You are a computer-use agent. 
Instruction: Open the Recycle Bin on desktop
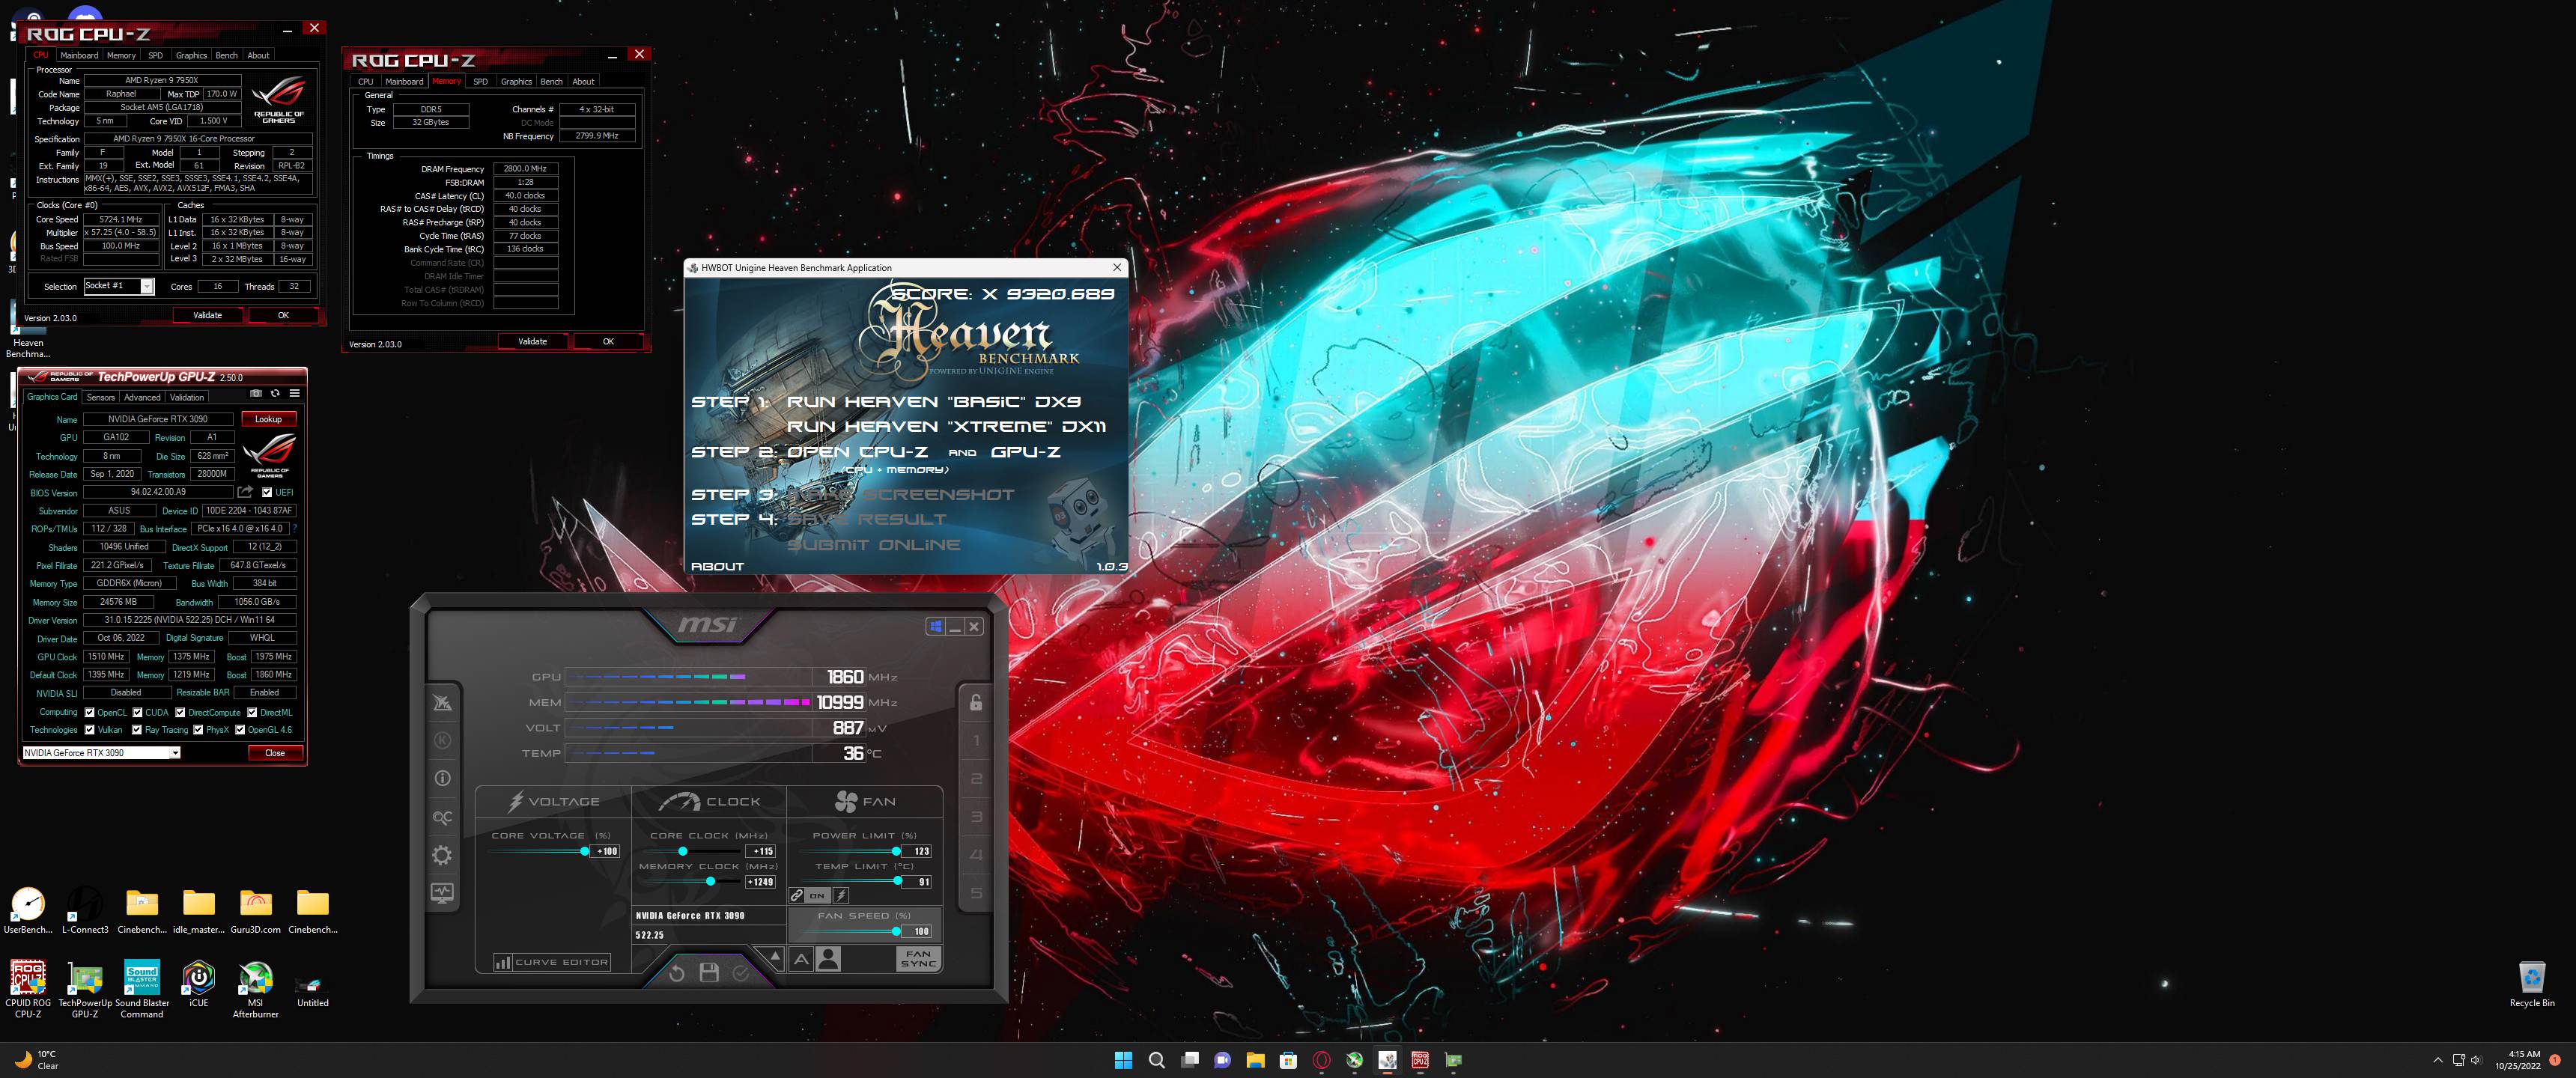(x=2531, y=984)
